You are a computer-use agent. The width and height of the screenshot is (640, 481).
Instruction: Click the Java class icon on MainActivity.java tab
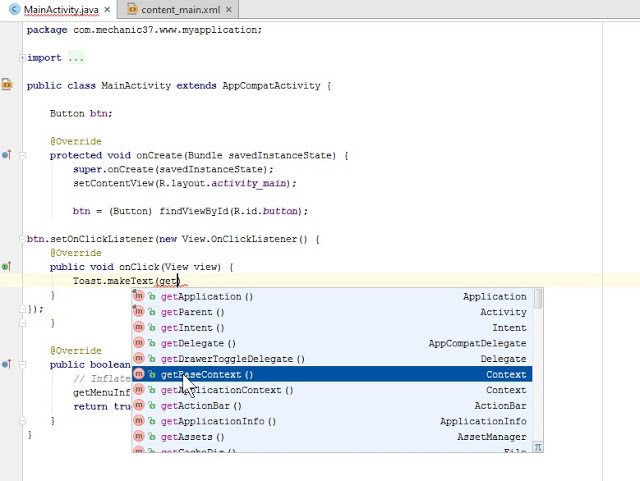coord(14,9)
